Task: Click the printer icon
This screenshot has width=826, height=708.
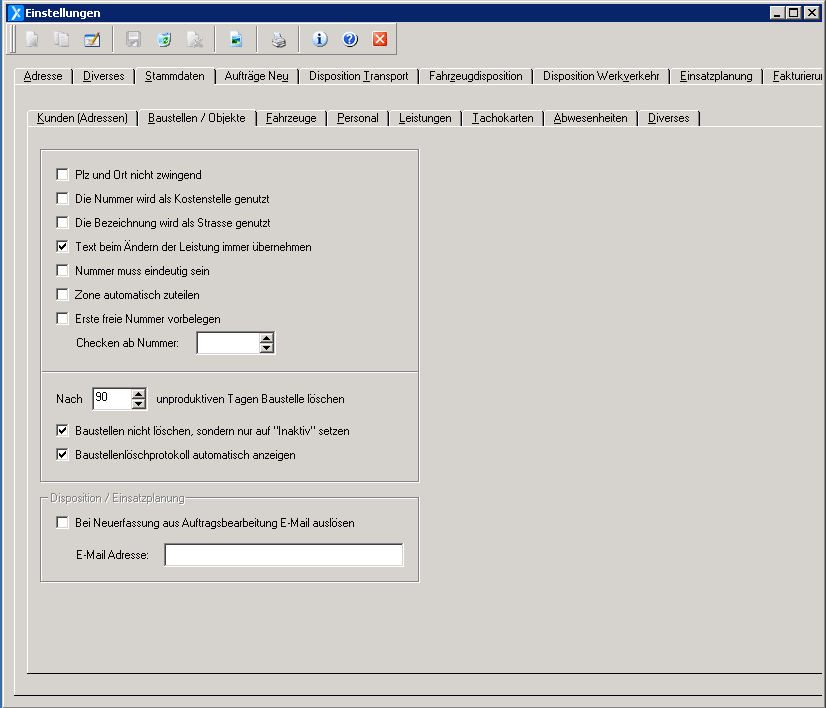Action: [x=279, y=40]
